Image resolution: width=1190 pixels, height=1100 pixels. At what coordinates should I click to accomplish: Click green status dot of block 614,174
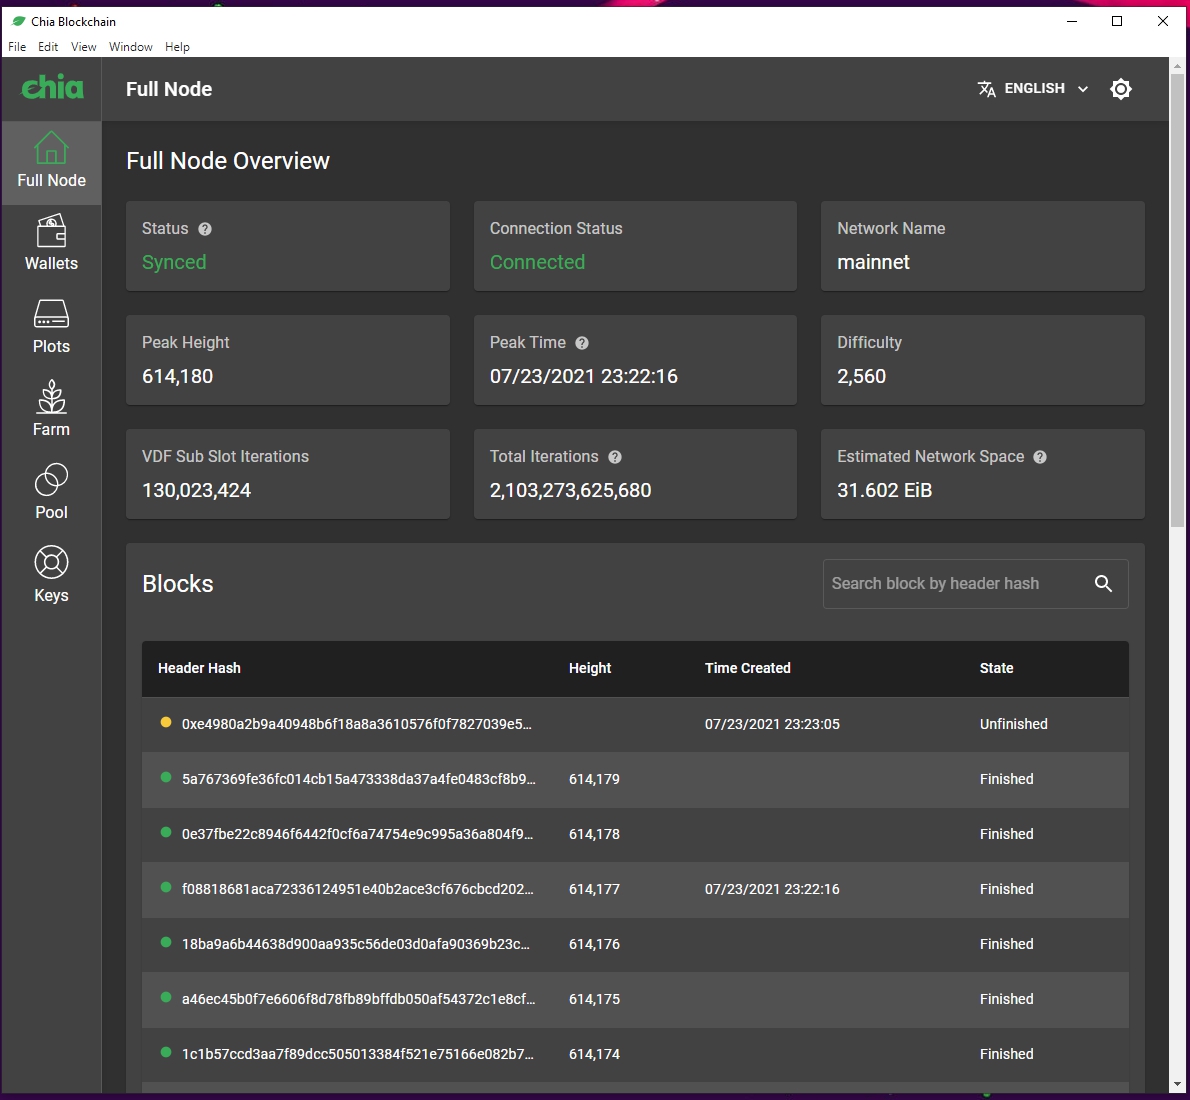[x=166, y=1052]
